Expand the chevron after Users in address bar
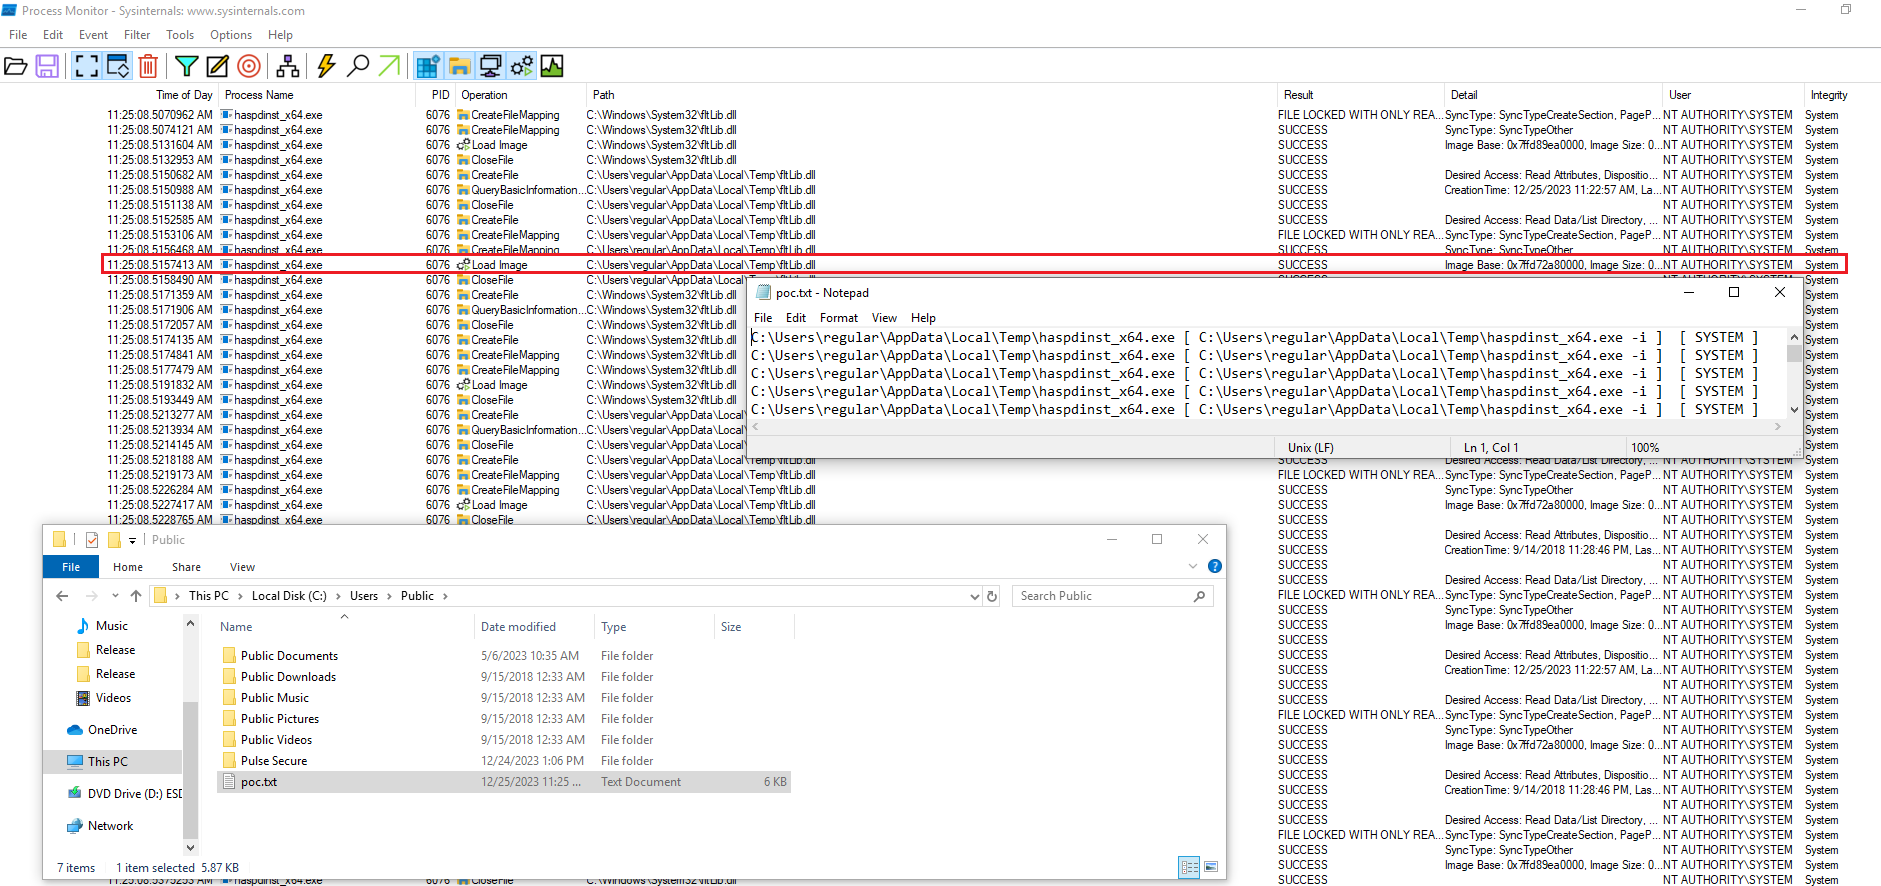This screenshot has height=886, width=1881. [x=389, y=596]
